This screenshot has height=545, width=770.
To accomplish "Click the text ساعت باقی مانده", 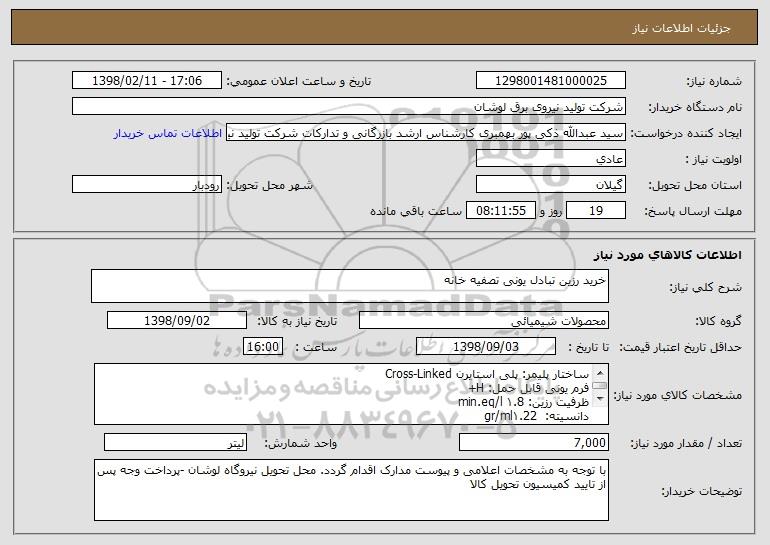I will [x=415, y=212].
